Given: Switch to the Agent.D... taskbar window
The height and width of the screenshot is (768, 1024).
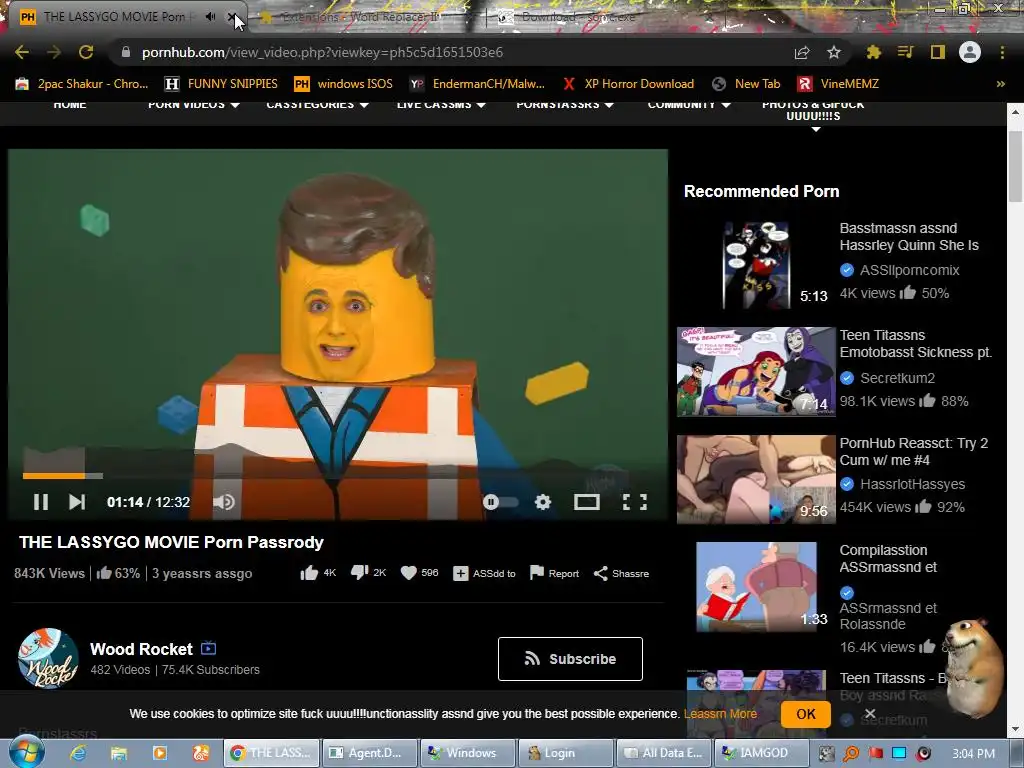Looking at the screenshot, I should tap(370, 753).
